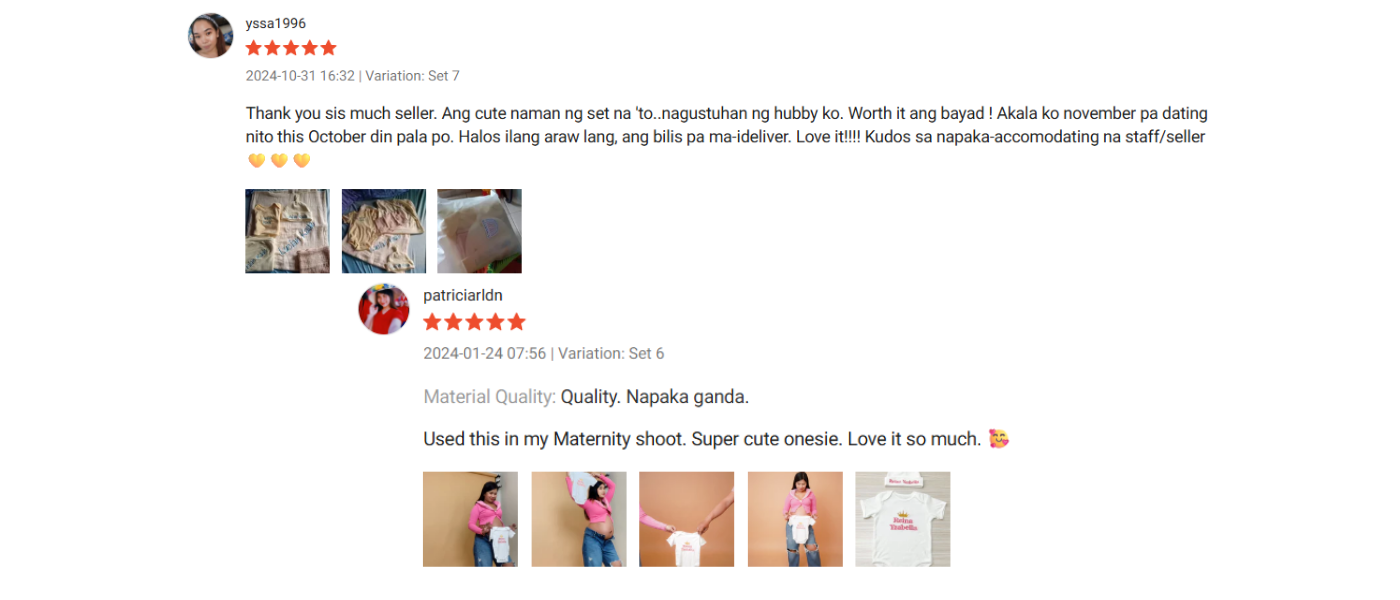
Task: Click yssa1996's five-star rating
Action: tap(291, 48)
